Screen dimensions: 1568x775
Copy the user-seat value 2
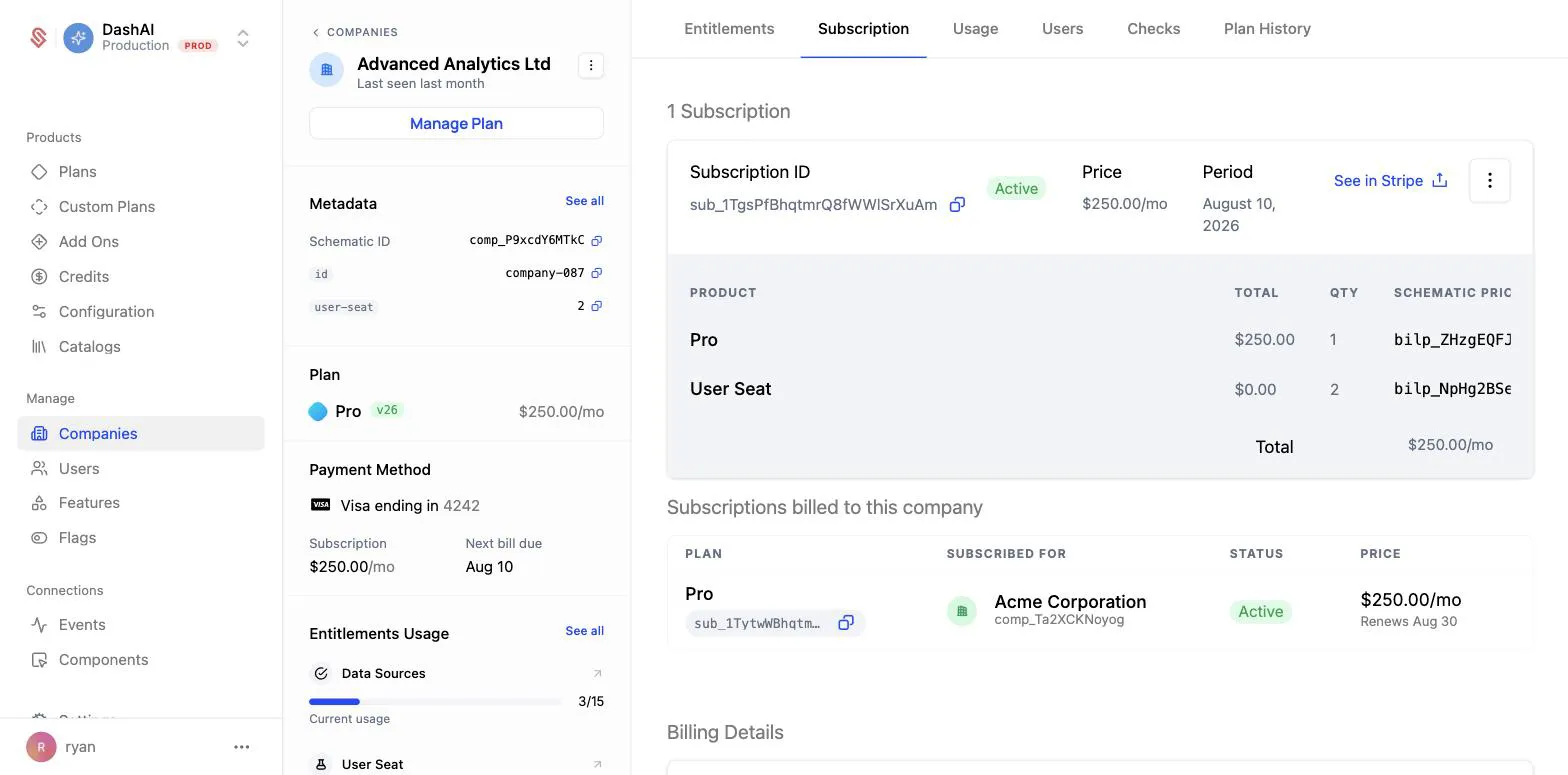(x=597, y=306)
